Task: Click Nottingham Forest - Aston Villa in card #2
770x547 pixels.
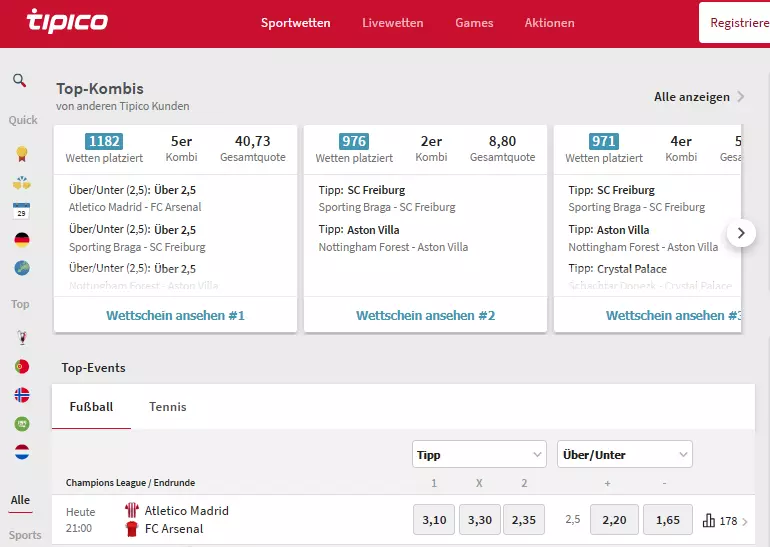Action: pyautogui.click(x=393, y=247)
